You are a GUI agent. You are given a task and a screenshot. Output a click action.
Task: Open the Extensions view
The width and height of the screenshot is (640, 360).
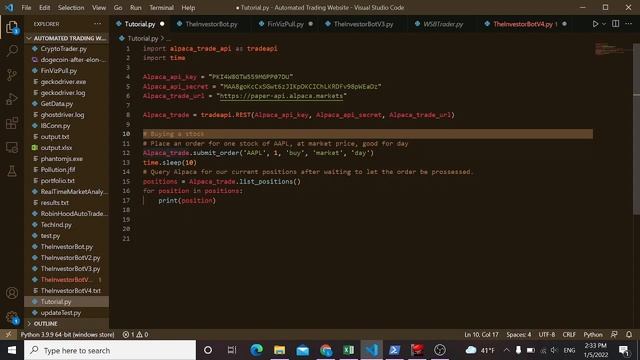12,123
